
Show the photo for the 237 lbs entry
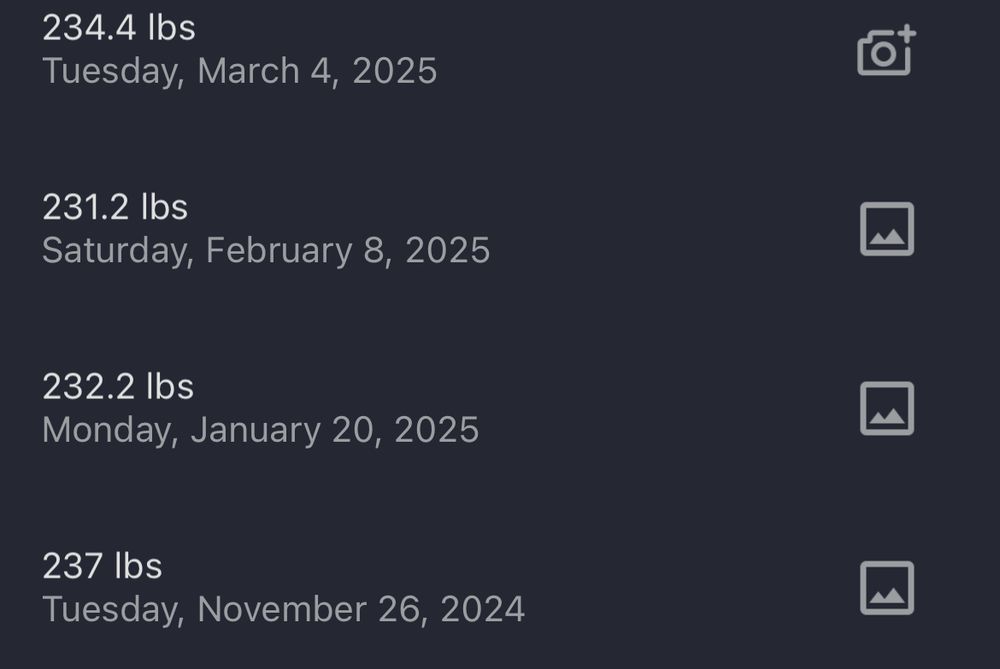[x=887, y=588]
